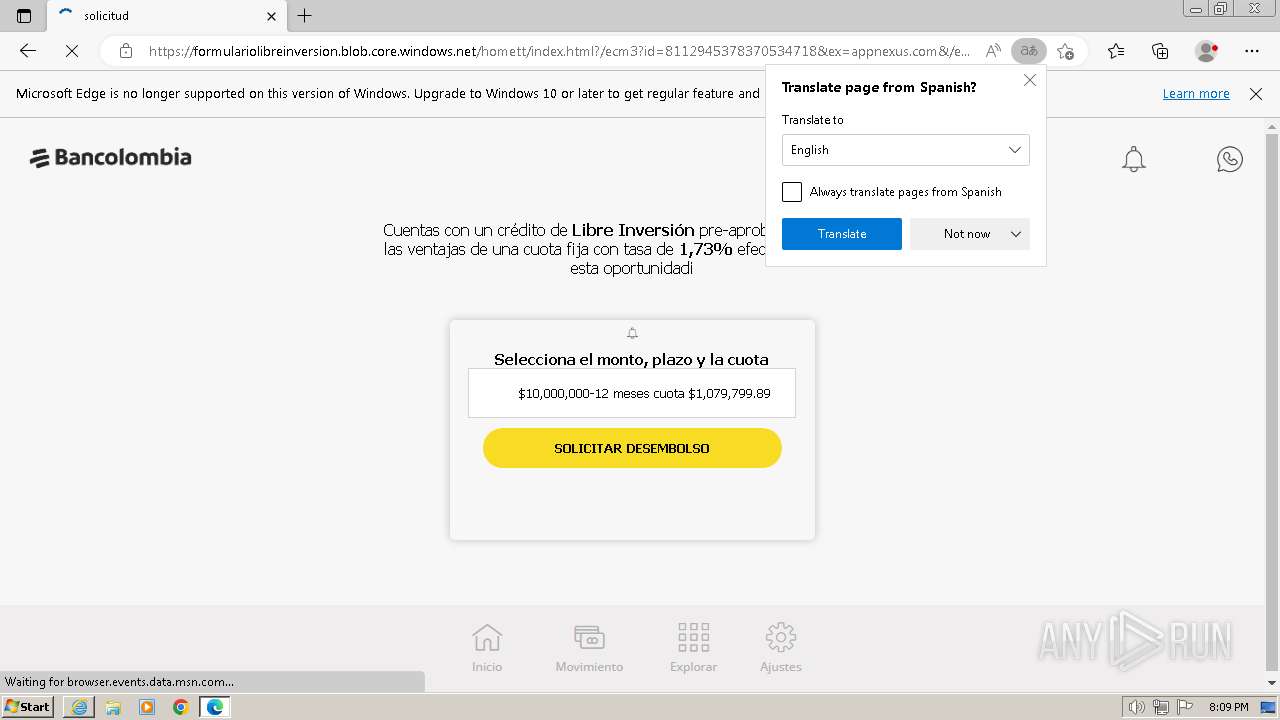The width and height of the screenshot is (1280, 720).
Task: Open Bancolombia notifications bell
Action: (x=1133, y=159)
